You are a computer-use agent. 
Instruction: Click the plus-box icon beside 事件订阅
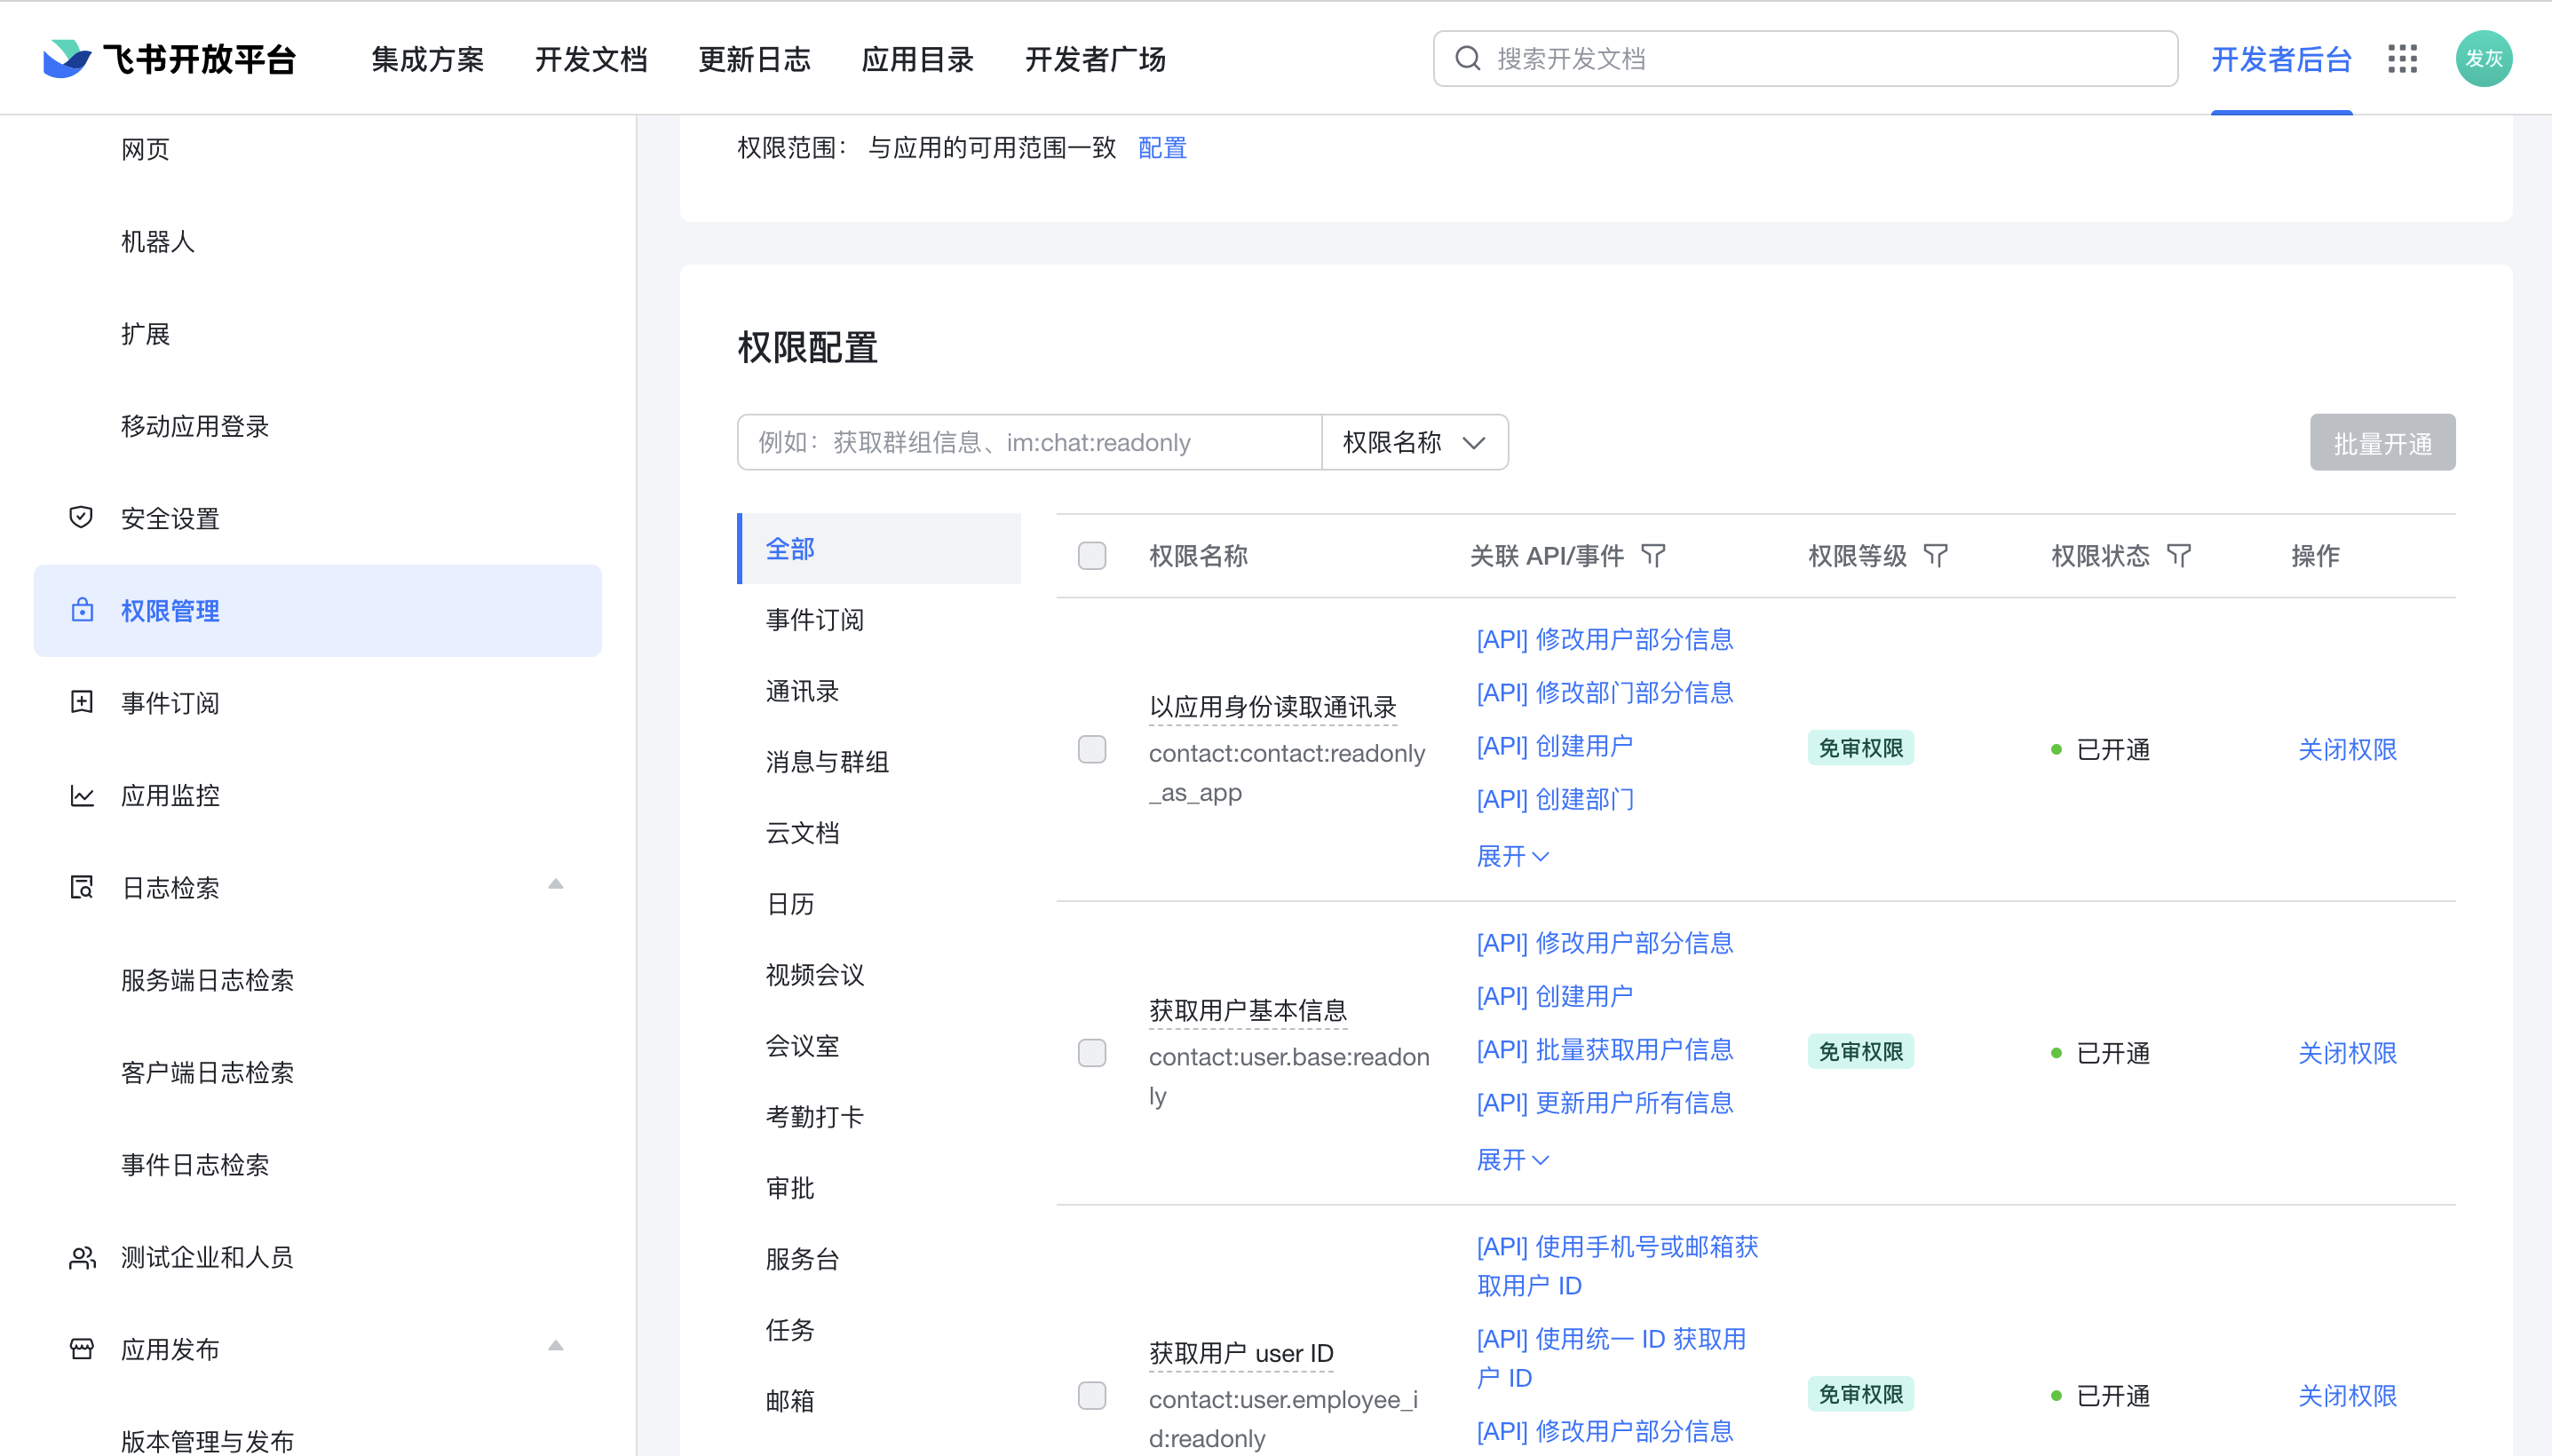click(x=82, y=702)
